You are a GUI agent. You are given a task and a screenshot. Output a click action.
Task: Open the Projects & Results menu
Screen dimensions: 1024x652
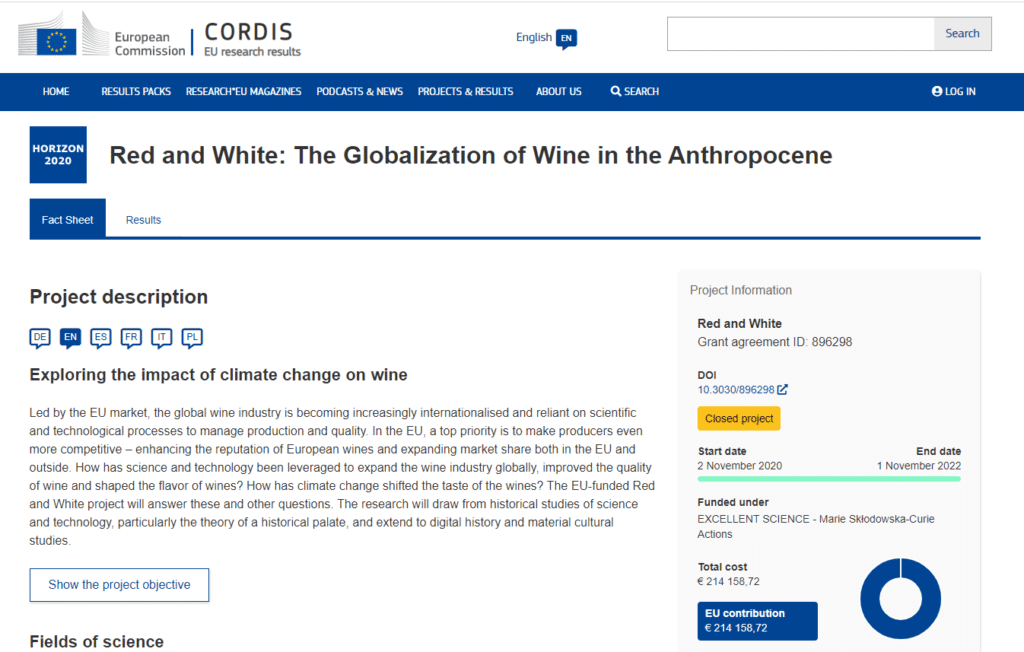[466, 91]
